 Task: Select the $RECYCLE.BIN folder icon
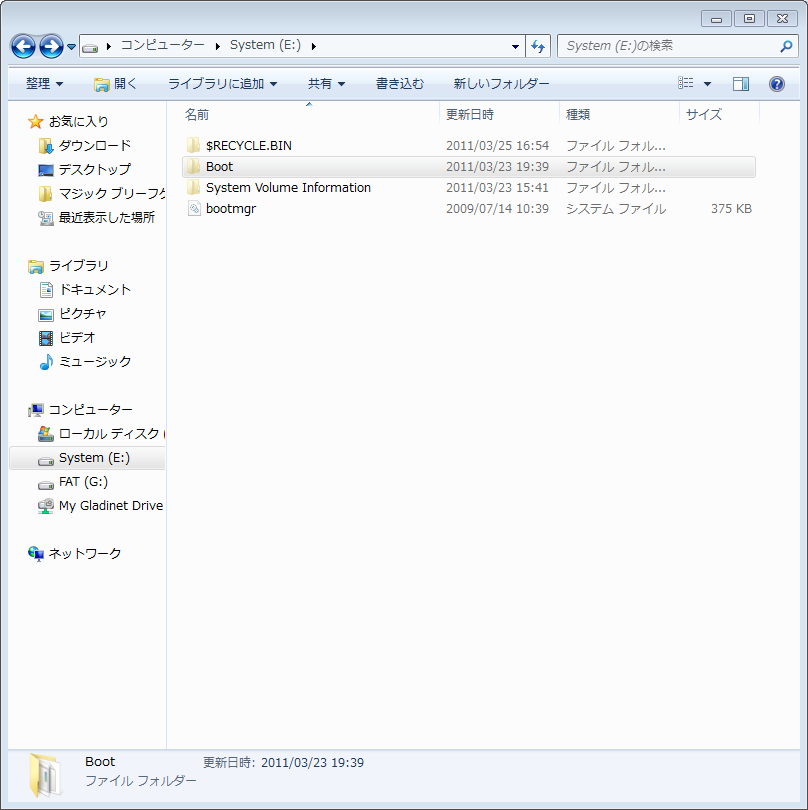coord(194,145)
